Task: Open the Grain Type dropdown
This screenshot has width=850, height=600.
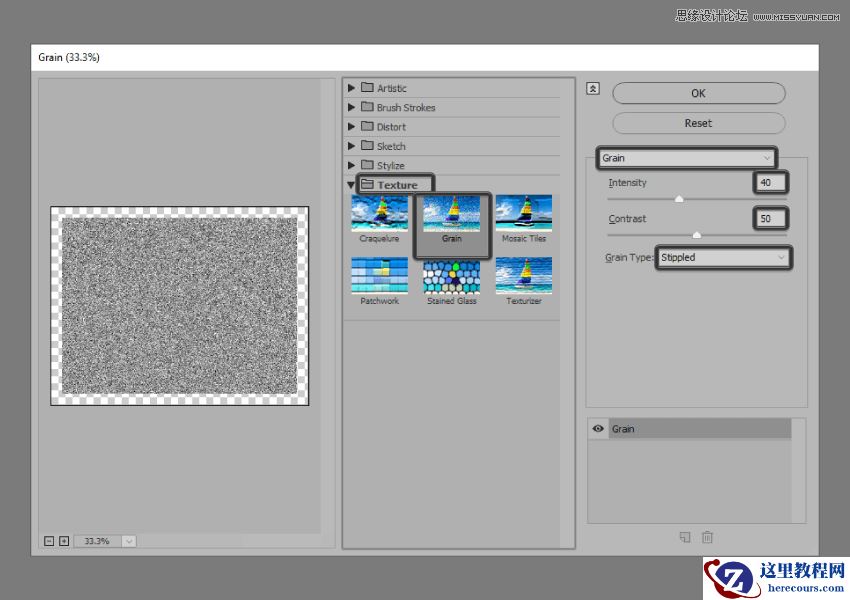Action: tap(724, 257)
